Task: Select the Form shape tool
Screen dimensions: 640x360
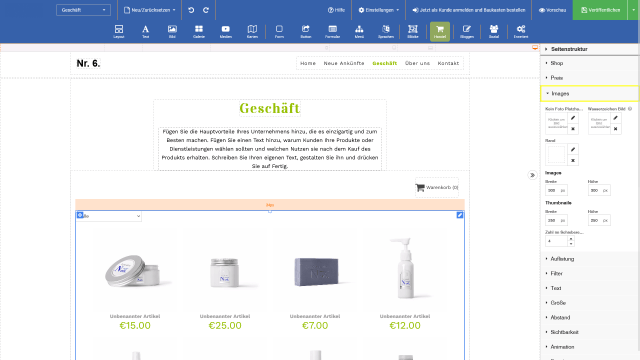Action: [279, 31]
